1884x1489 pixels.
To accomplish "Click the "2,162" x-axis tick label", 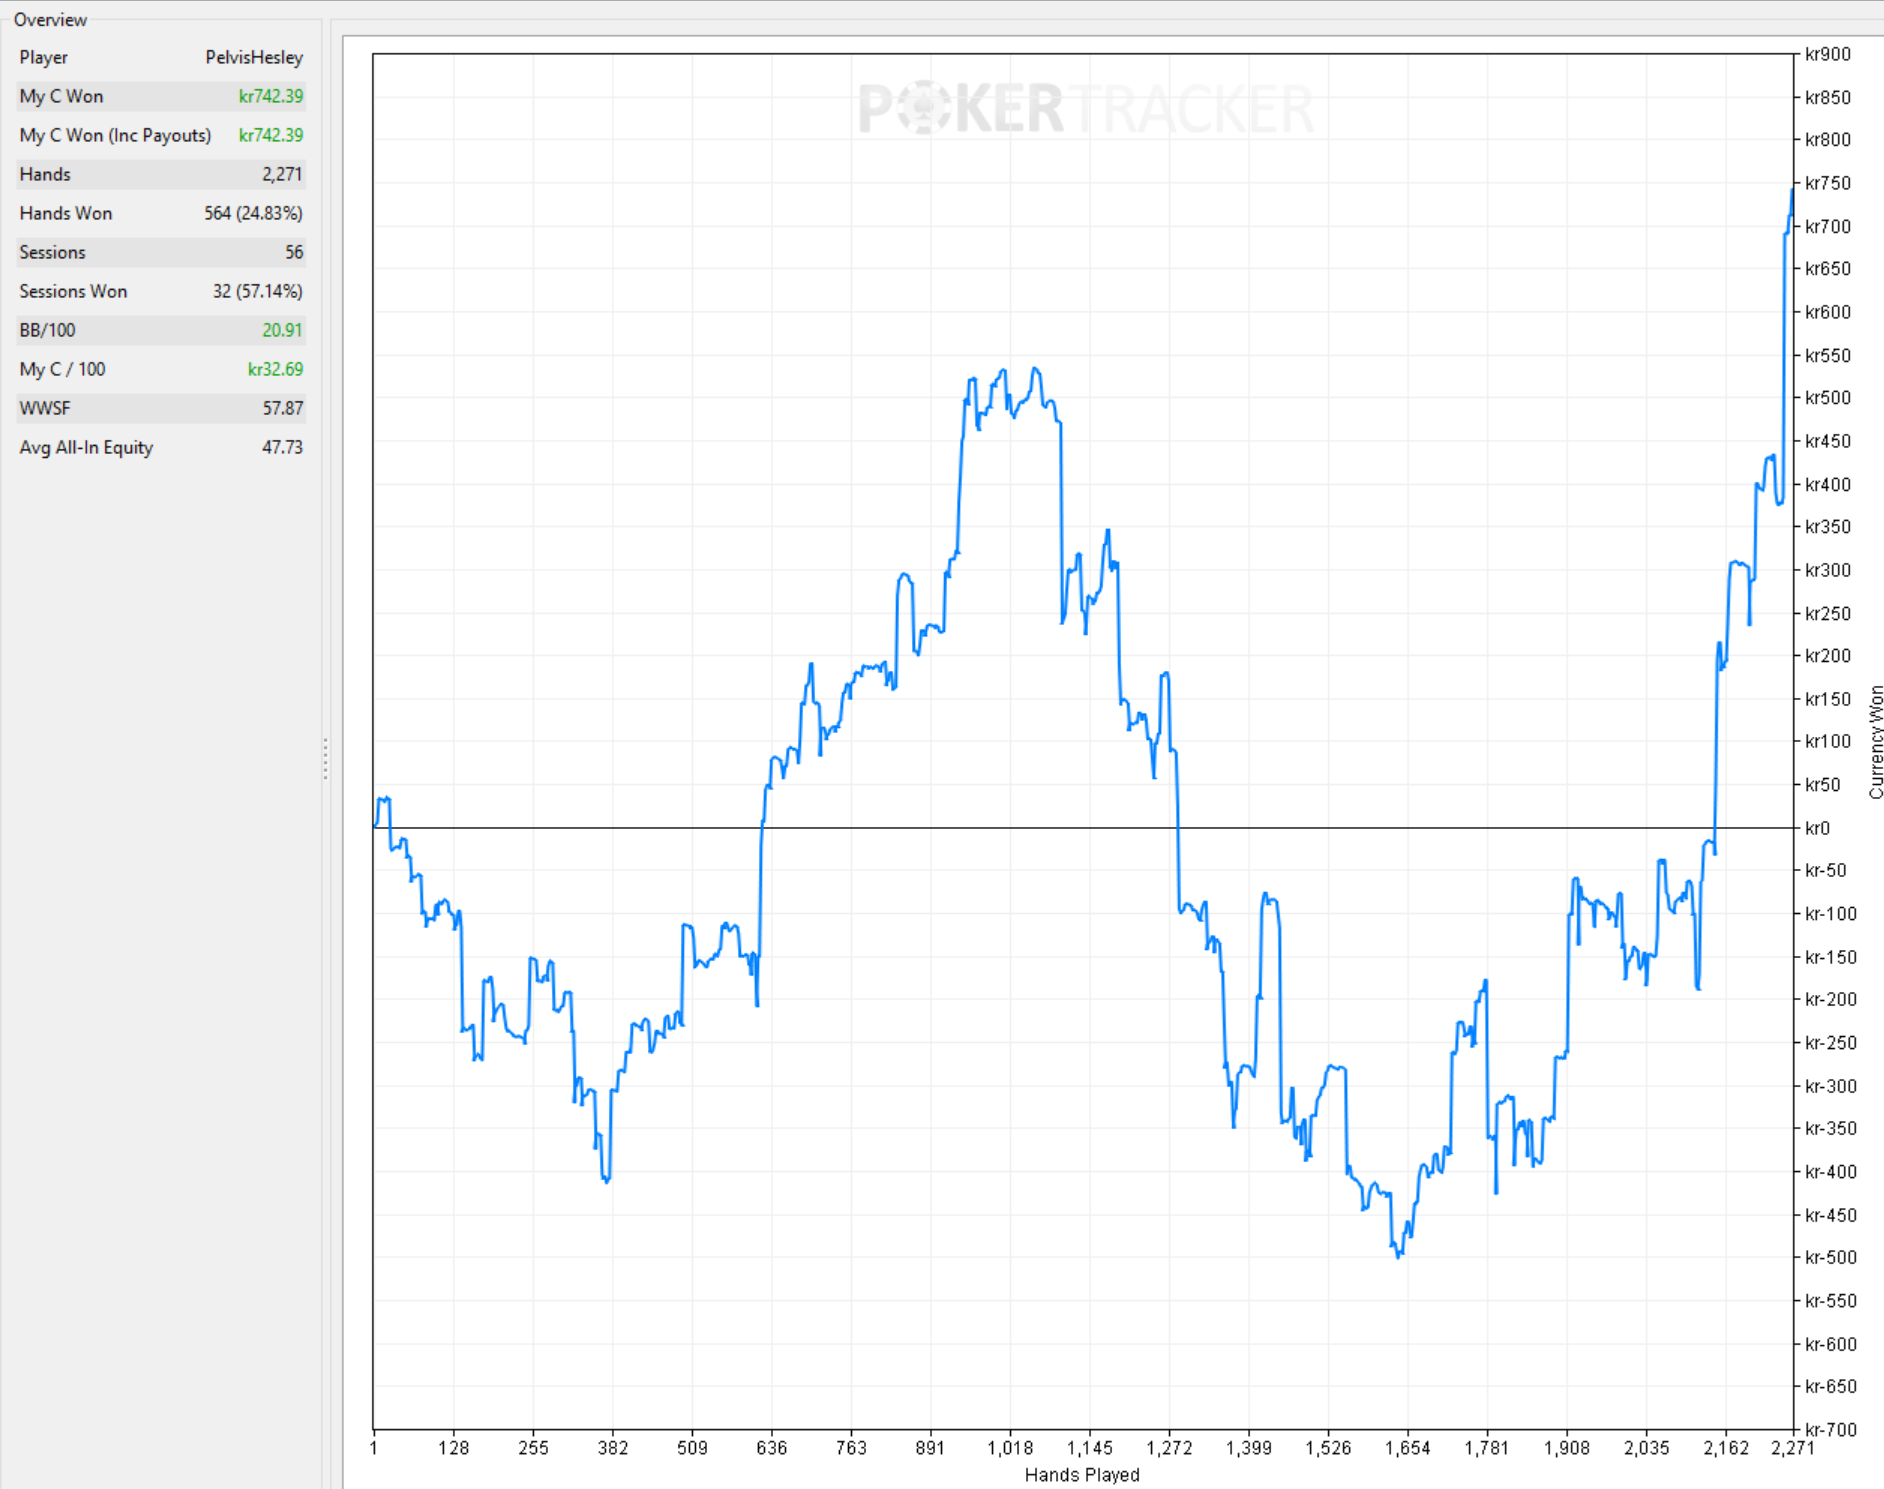I will pos(1726,1448).
